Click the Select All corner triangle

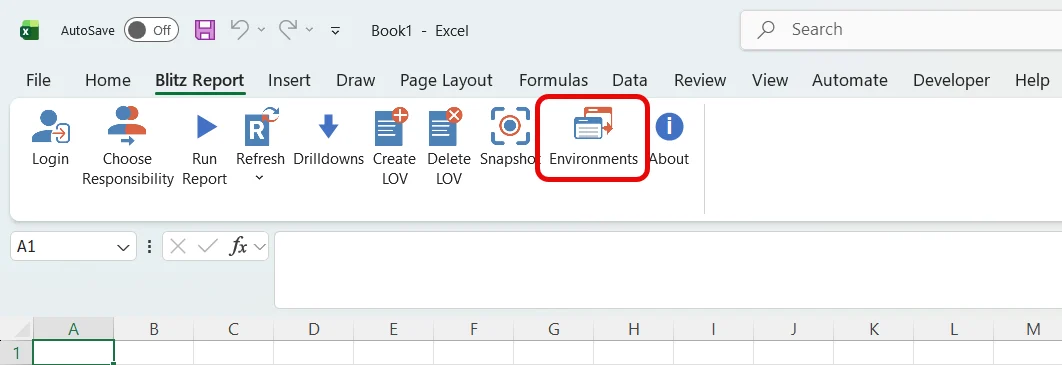click(21, 329)
